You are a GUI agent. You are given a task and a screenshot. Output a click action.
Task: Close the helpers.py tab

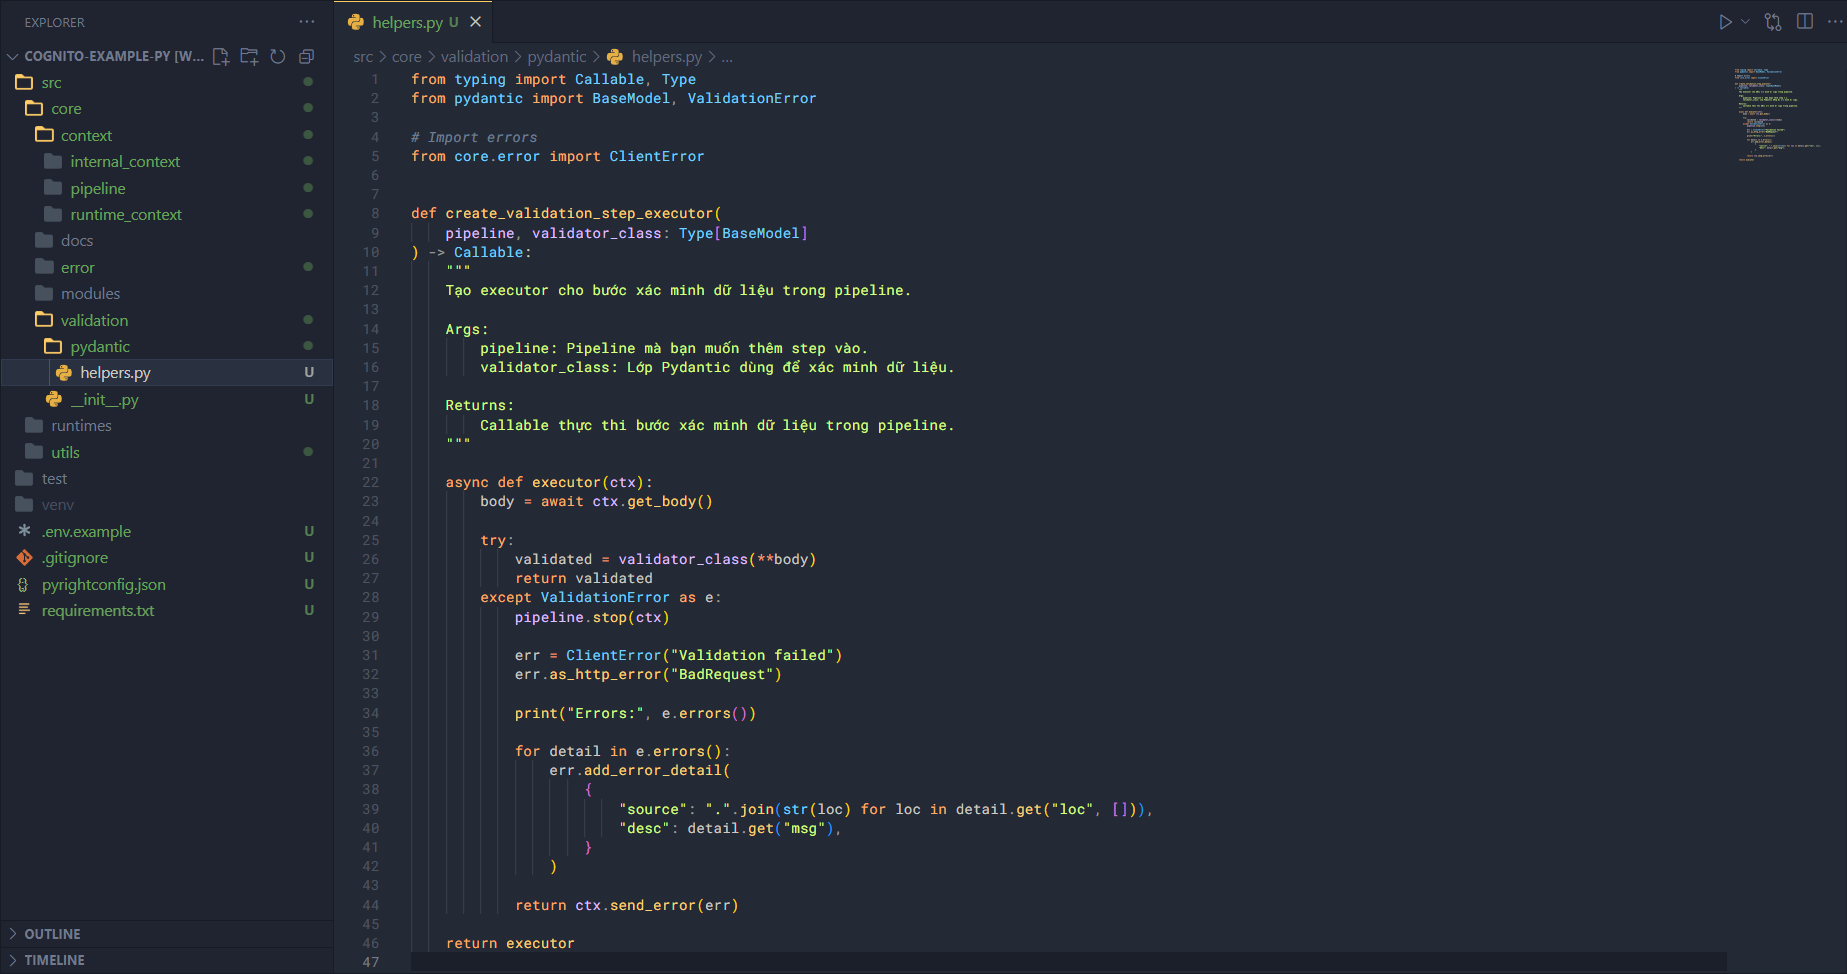(x=476, y=22)
